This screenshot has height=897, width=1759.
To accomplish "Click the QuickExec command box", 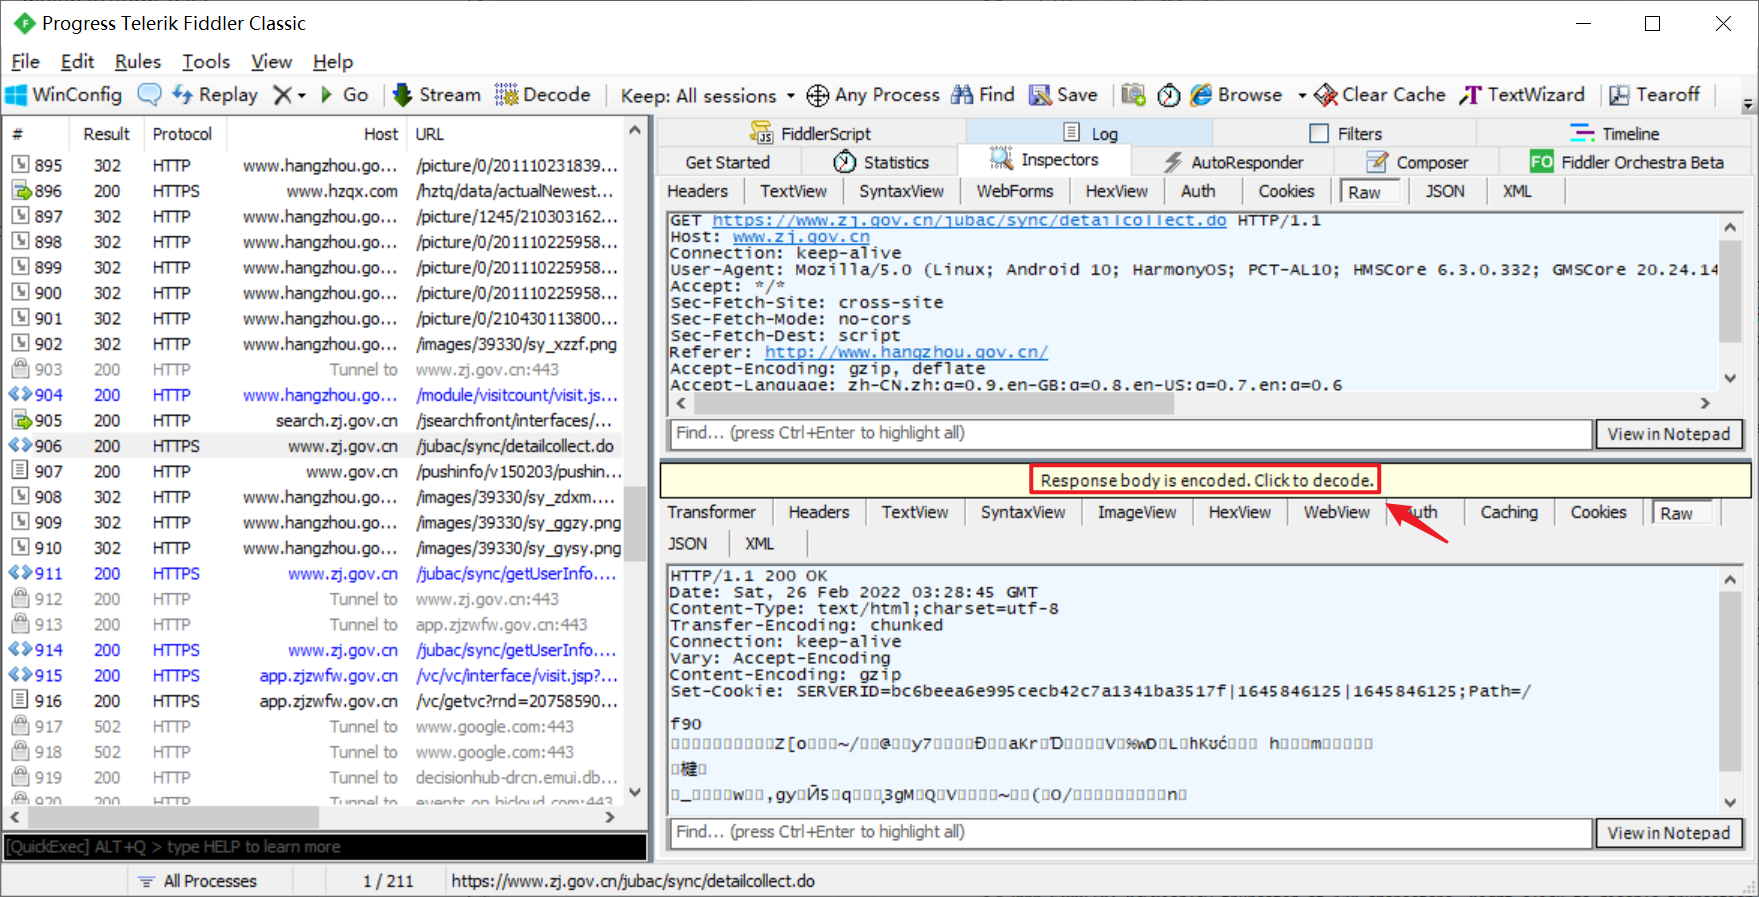I will (325, 847).
